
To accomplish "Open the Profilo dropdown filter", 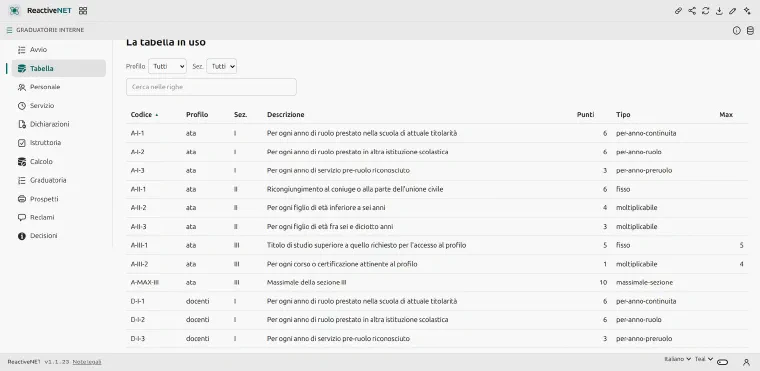I will tap(167, 66).
